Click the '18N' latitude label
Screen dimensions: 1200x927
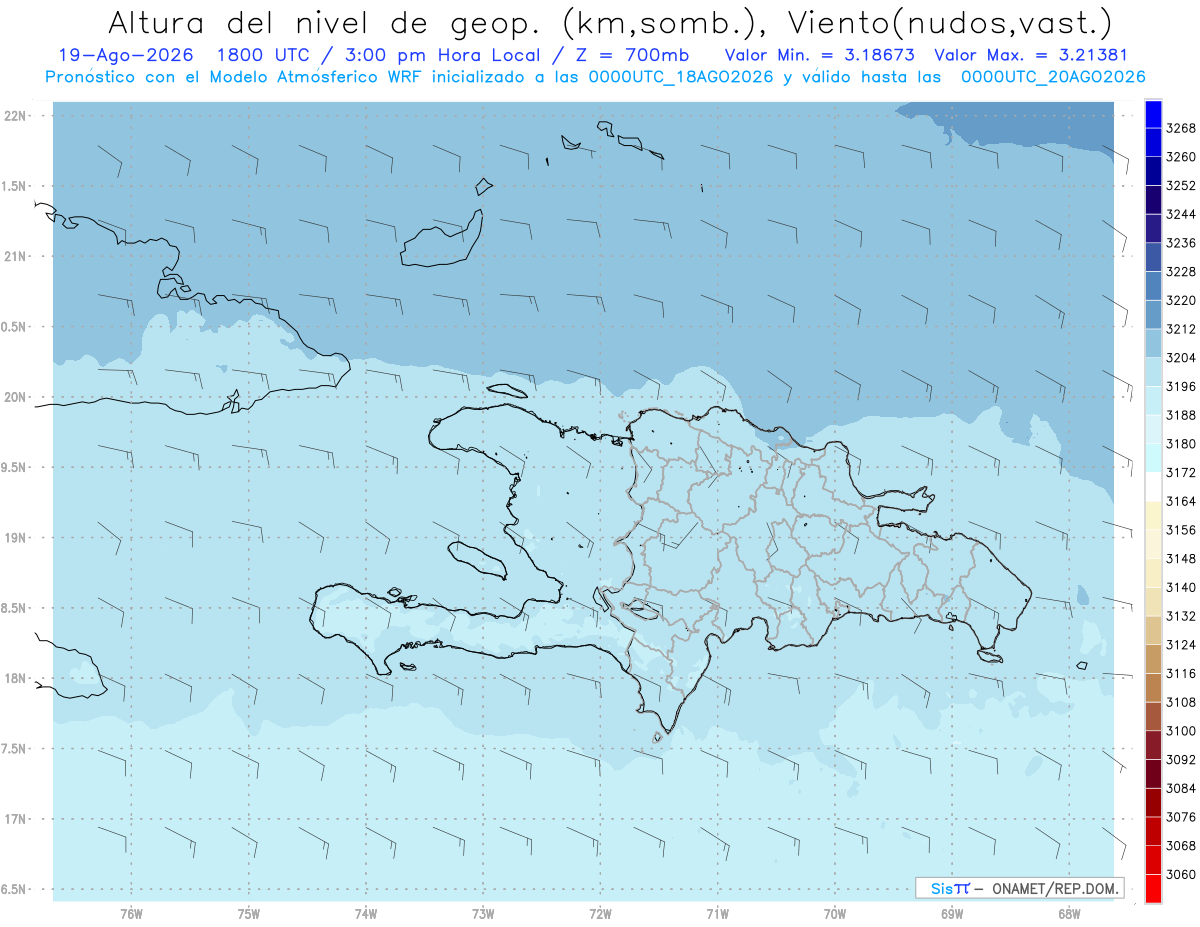pos(15,678)
